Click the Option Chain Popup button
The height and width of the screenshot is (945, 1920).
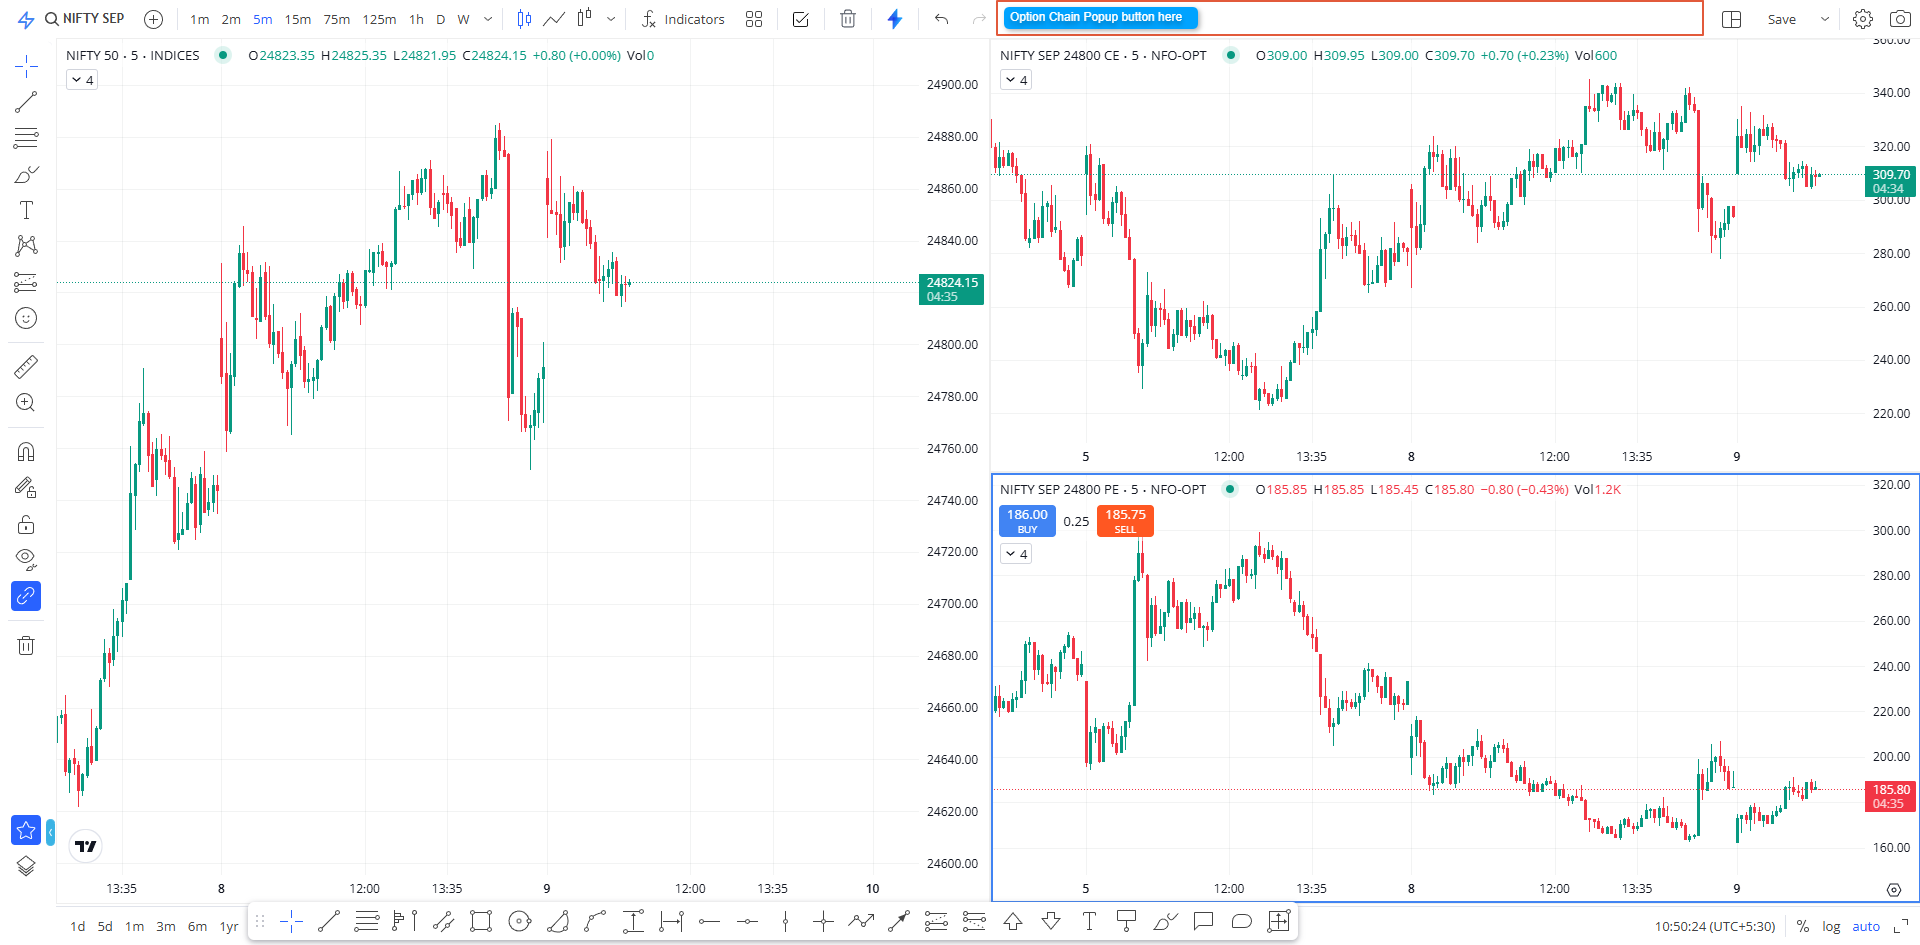coord(1099,18)
